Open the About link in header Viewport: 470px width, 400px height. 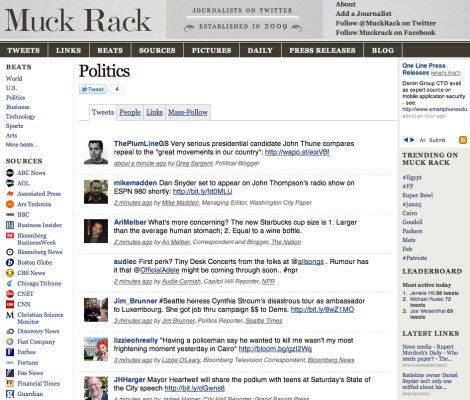[346, 4]
